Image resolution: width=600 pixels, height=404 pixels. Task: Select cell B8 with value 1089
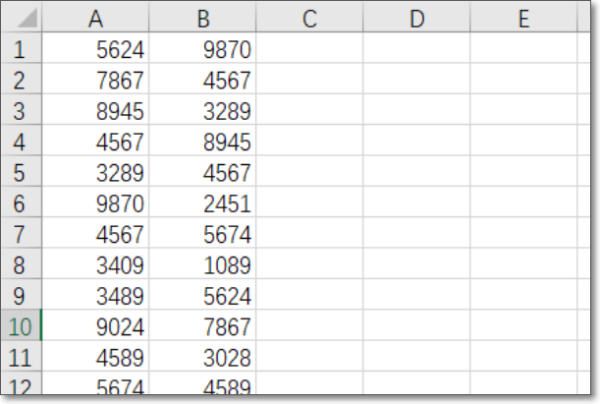click(x=203, y=265)
